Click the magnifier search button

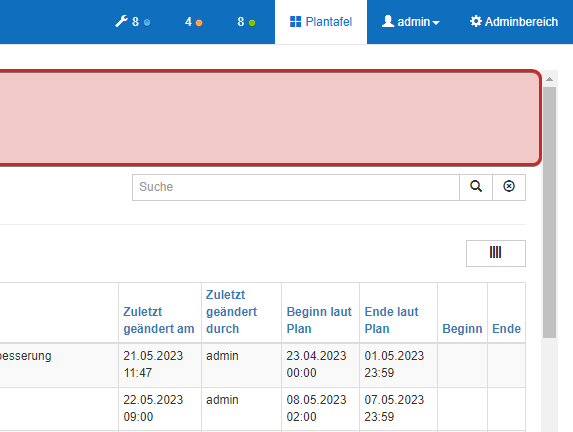[x=476, y=187]
